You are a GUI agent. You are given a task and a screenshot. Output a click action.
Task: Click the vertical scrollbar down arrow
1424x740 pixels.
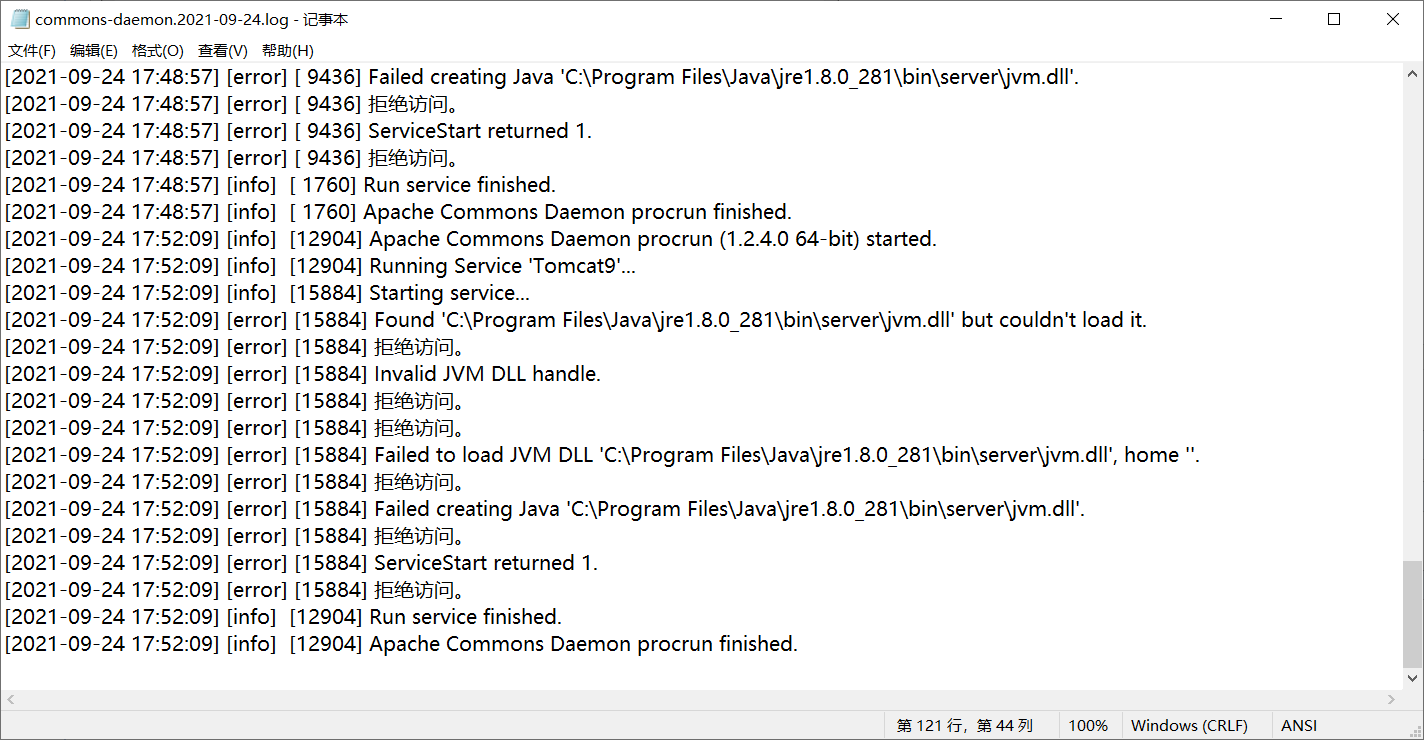(1412, 678)
